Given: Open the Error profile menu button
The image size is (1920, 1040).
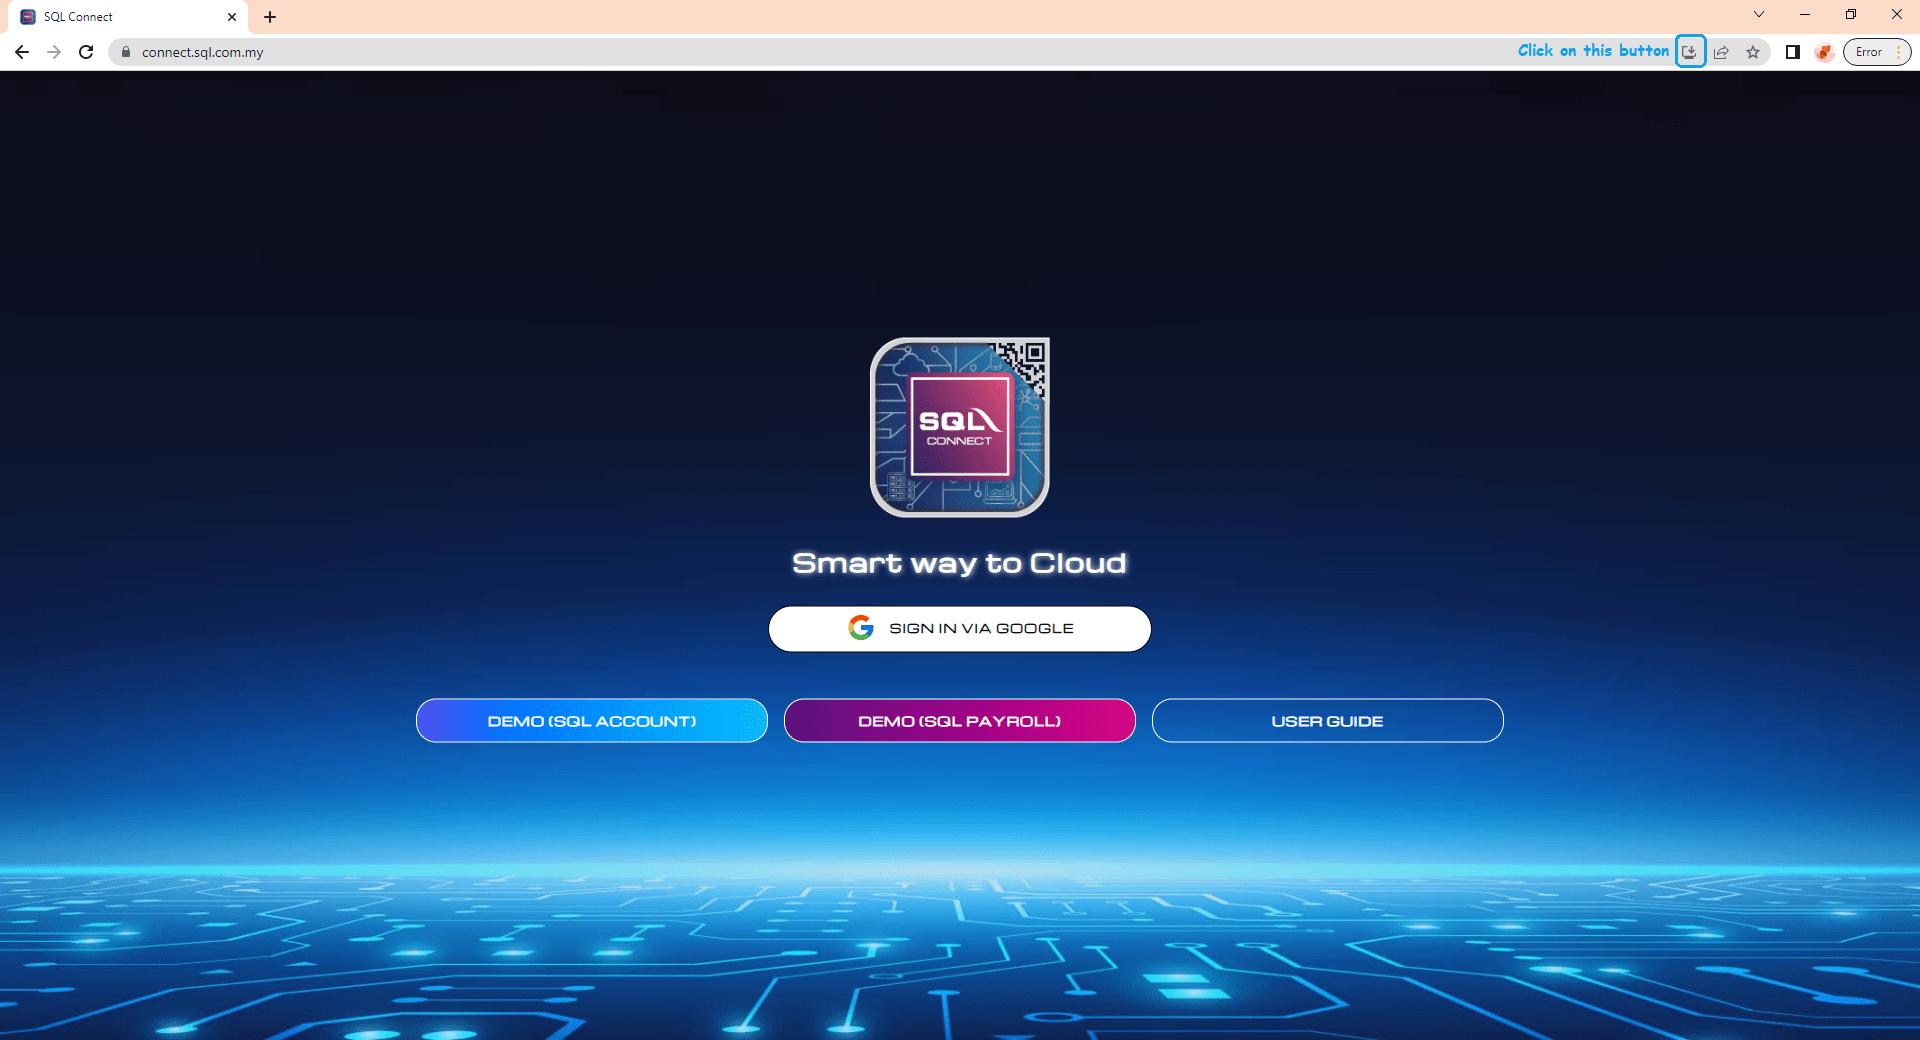Looking at the screenshot, I should [1877, 52].
